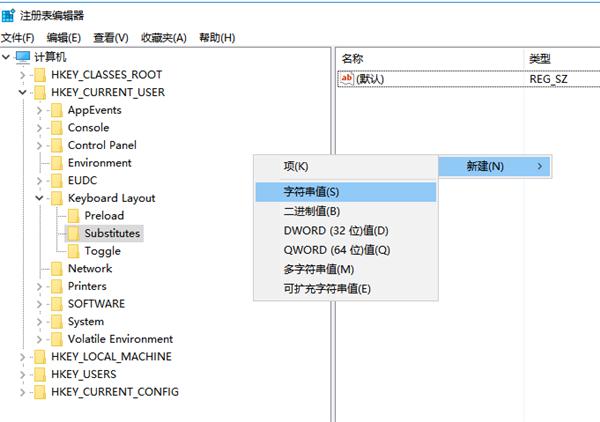600x422 pixels.
Task: Click the Keyboard Layout folder icon
Action: point(57,198)
